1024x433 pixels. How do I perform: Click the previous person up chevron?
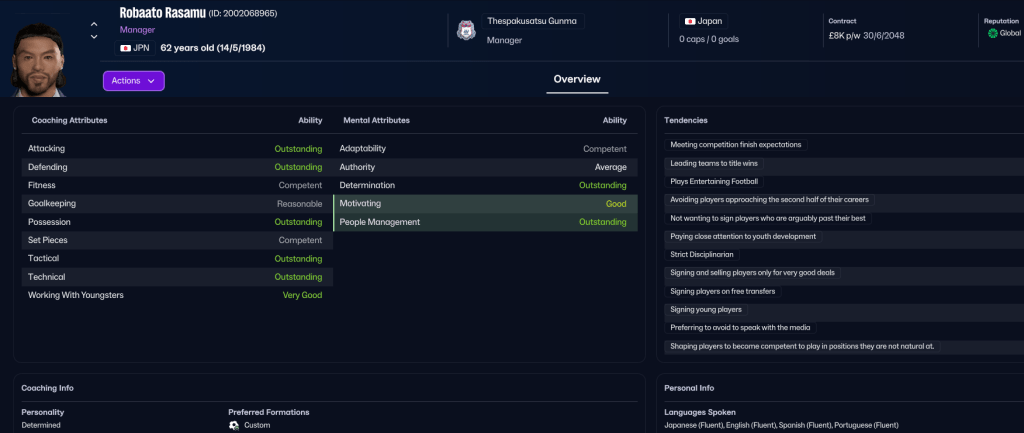coord(94,23)
